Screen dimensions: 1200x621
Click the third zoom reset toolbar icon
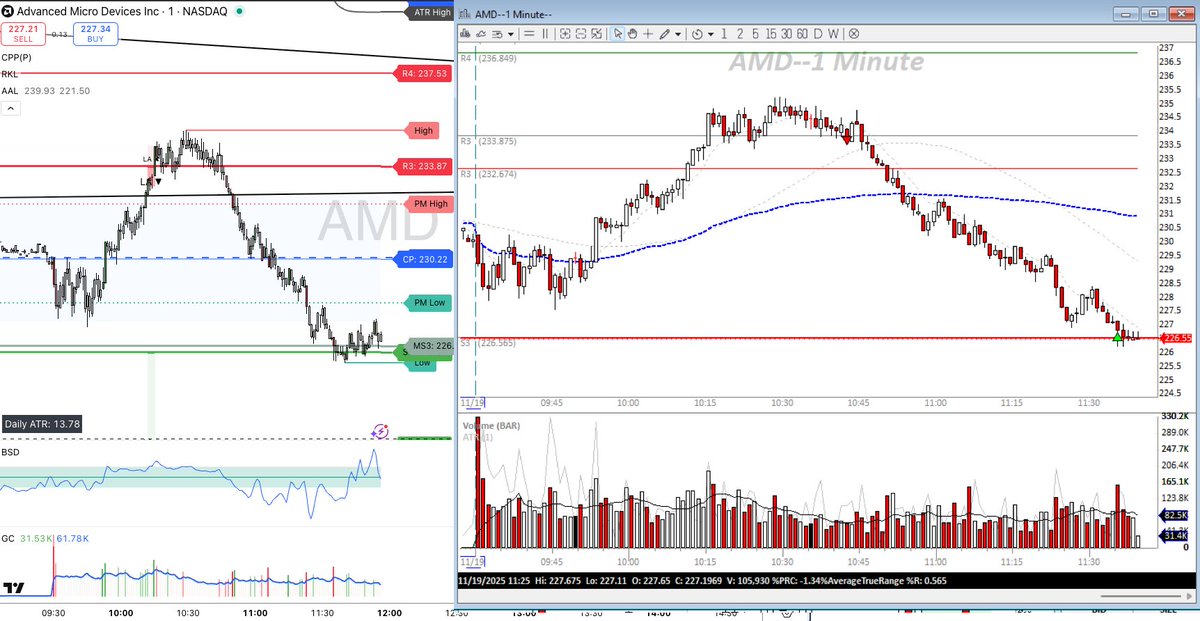coord(597,33)
